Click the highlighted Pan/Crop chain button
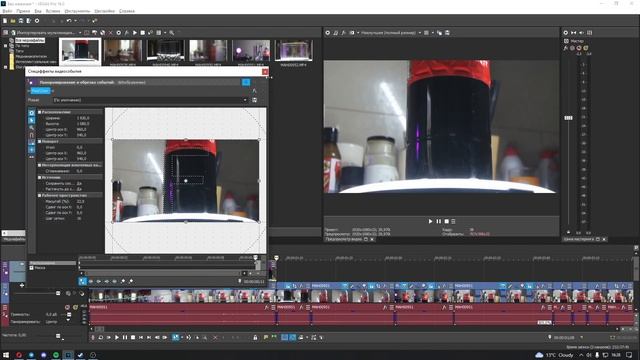The height and width of the screenshot is (360, 640). 40,91
